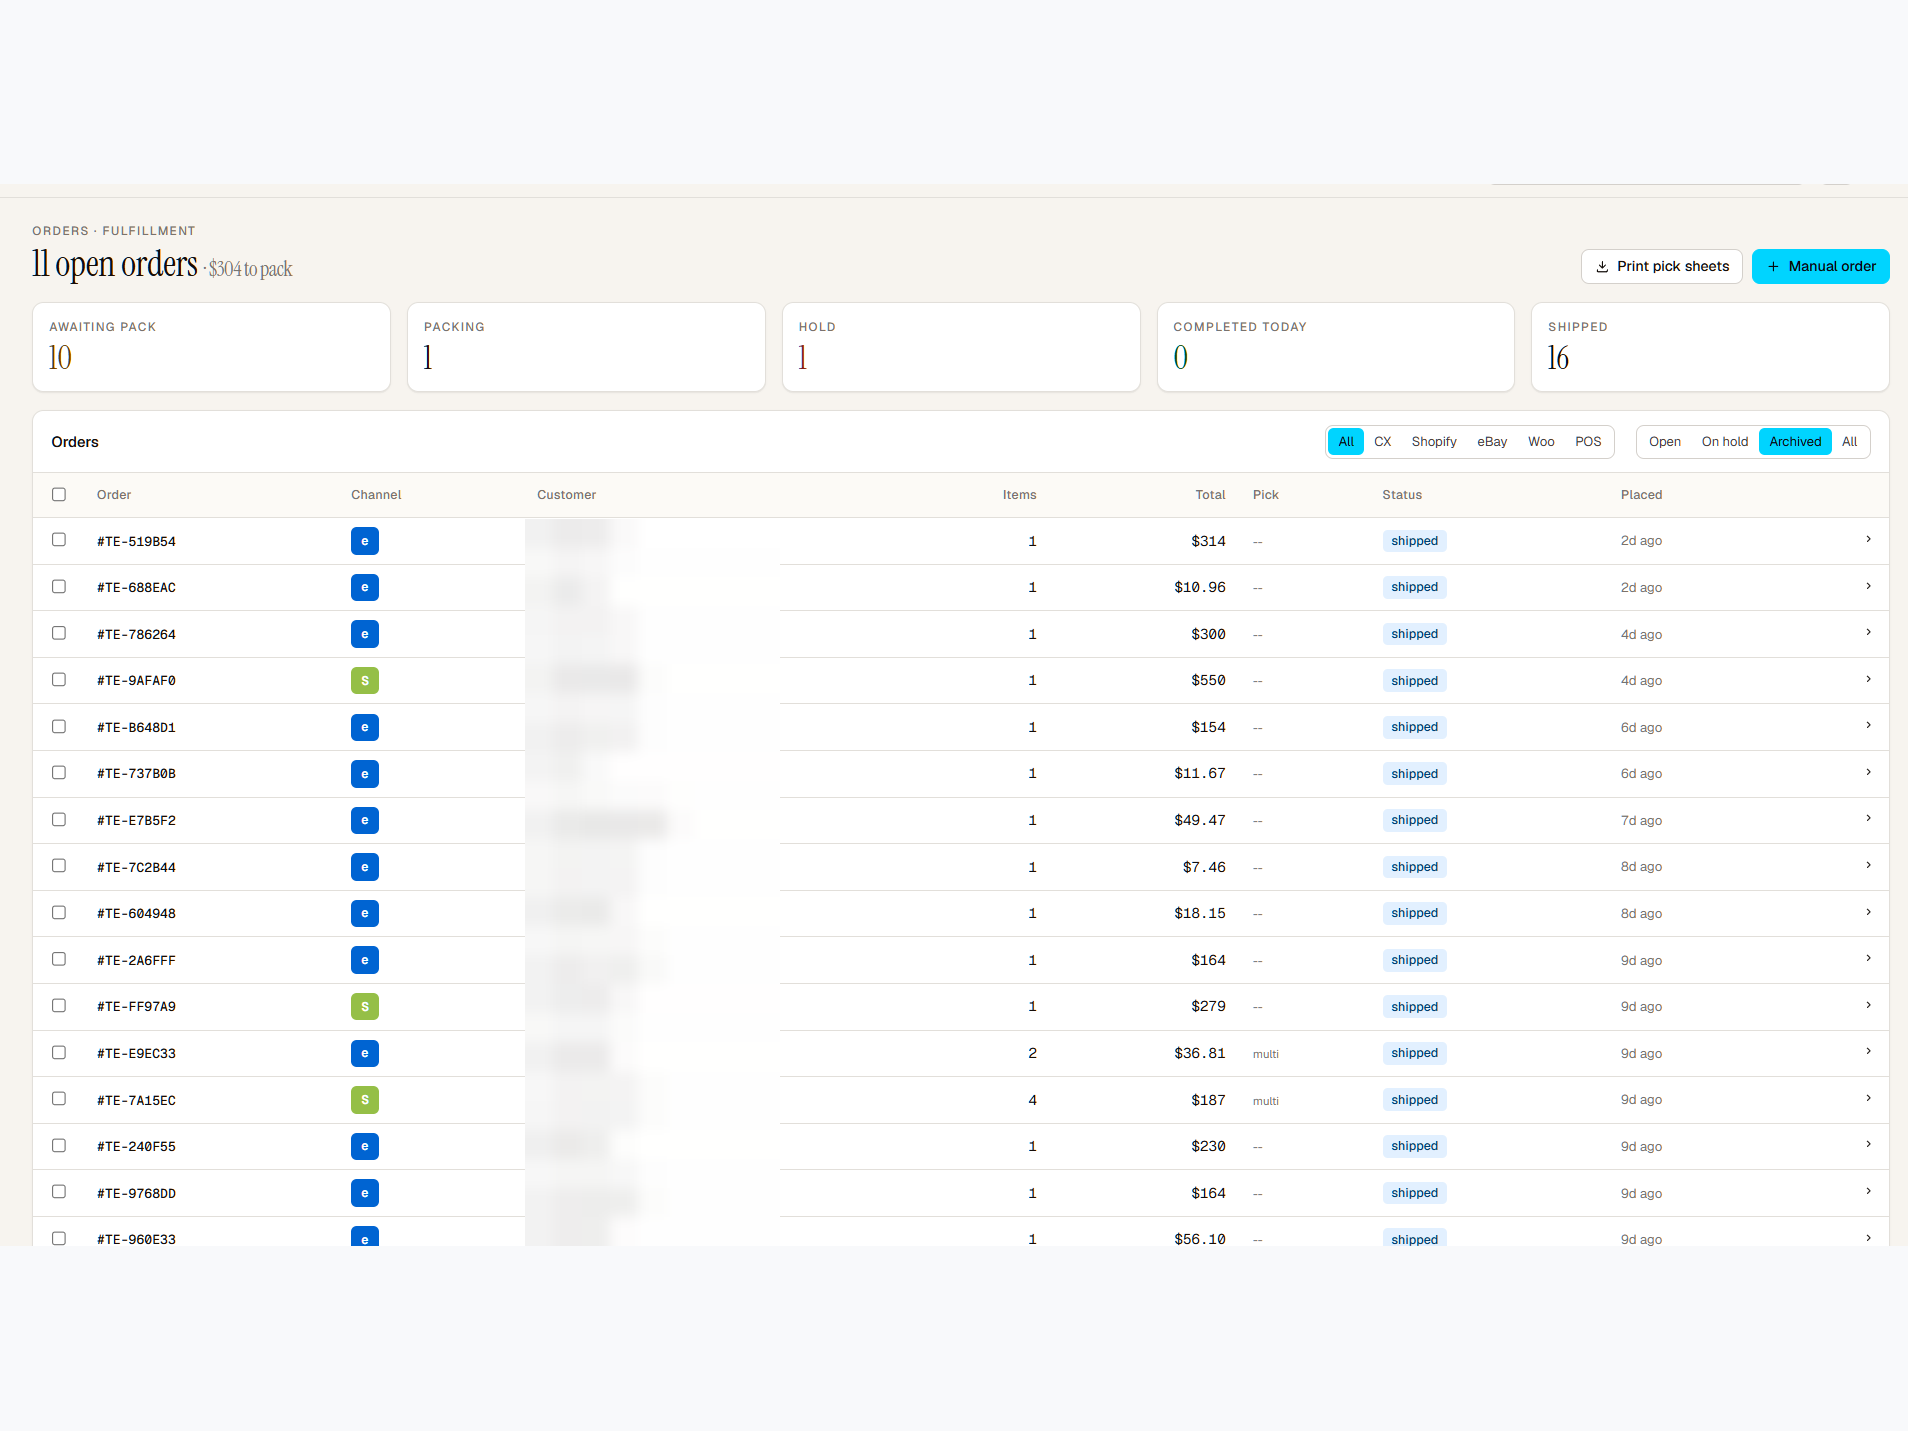Filter orders by Woo channel
1908x1431 pixels.
(1541, 442)
